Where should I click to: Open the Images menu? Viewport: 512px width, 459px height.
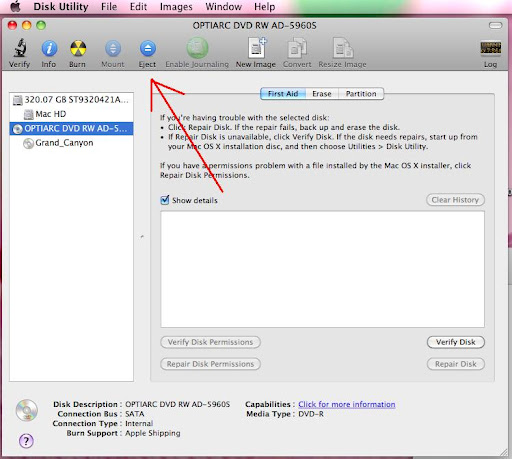pos(176,6)
